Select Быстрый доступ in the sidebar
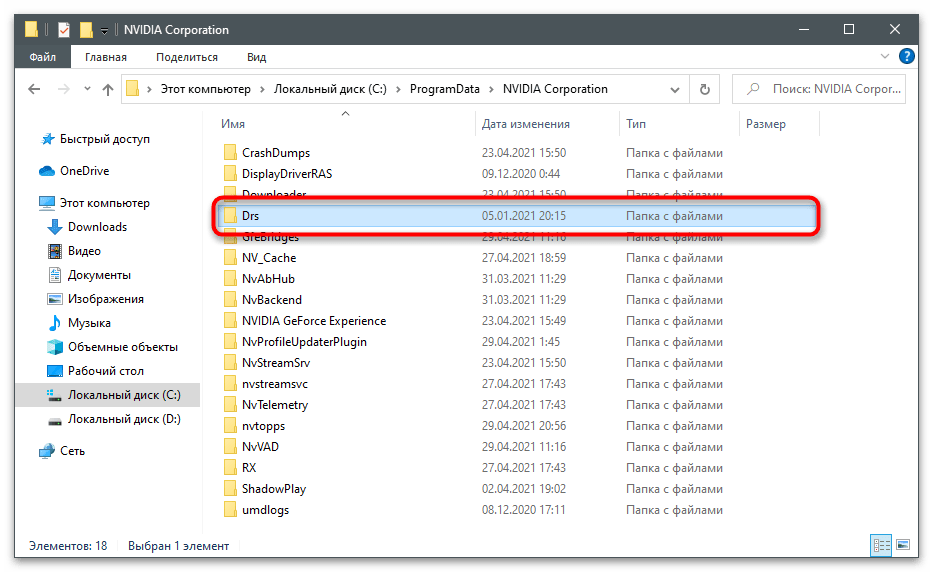Viewport: 933px width, 572px height. 105,139
